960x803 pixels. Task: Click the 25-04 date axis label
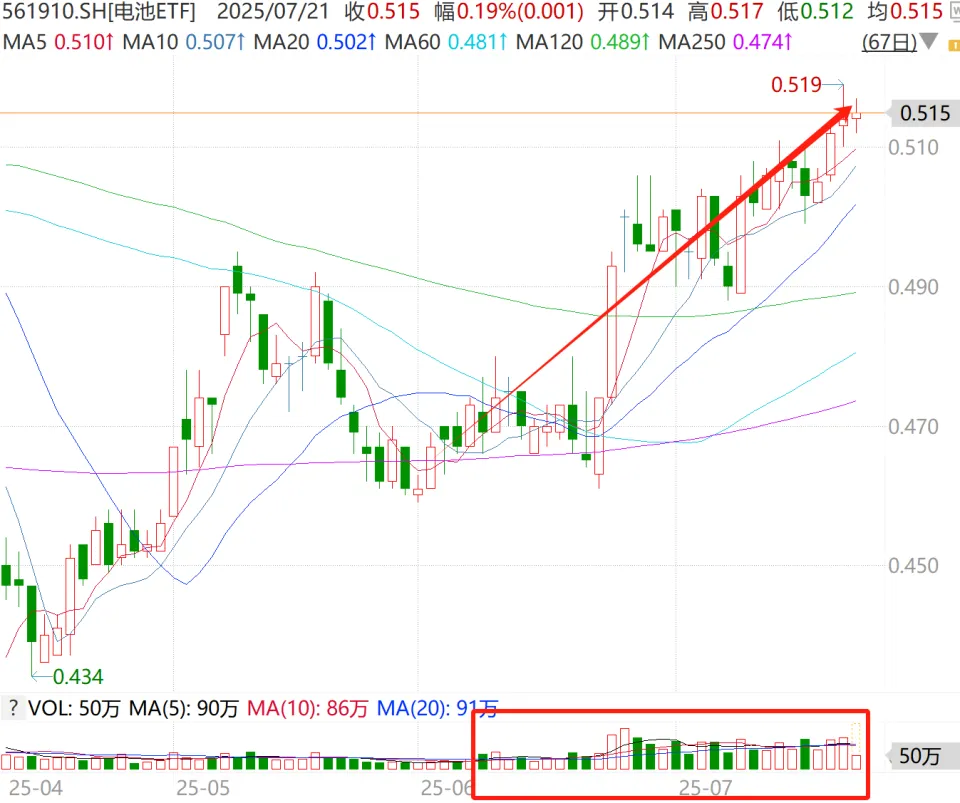pyautogui.click(x=36, y=788)
